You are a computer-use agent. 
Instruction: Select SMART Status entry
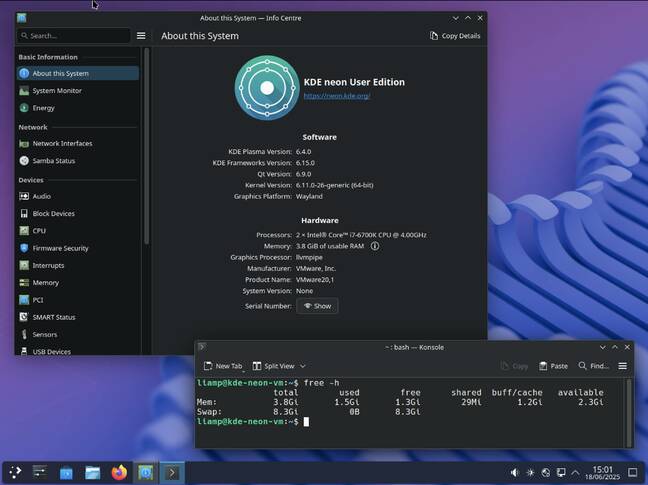click(x=78, y=317)
